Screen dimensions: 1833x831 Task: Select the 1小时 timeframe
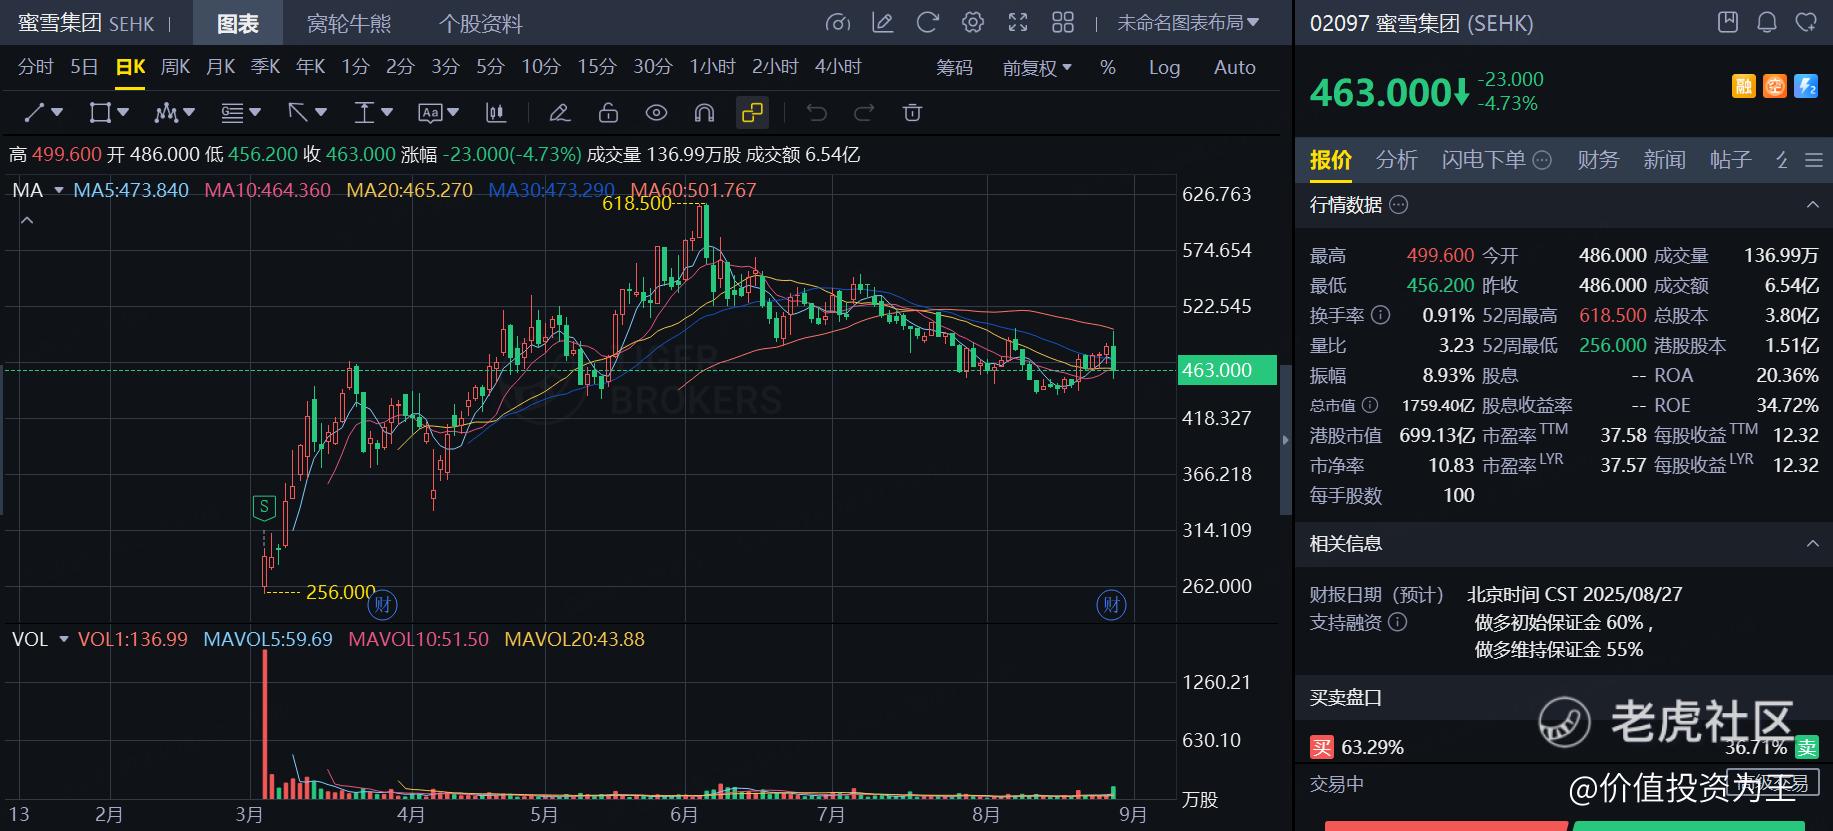(712, 67)
